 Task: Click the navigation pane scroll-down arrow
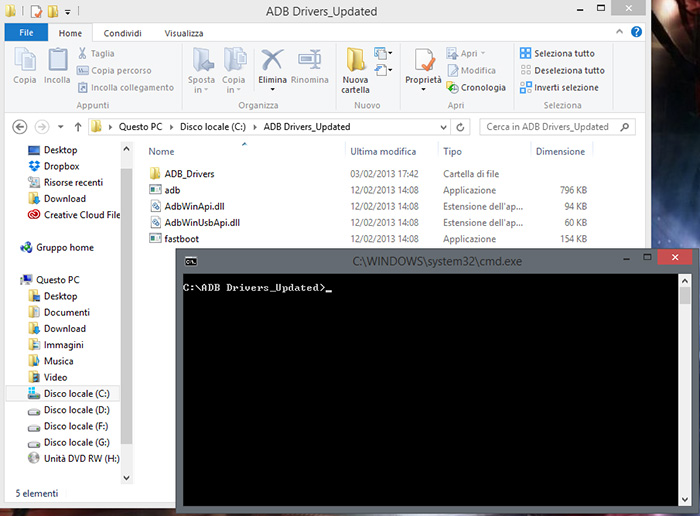[126, 478]
